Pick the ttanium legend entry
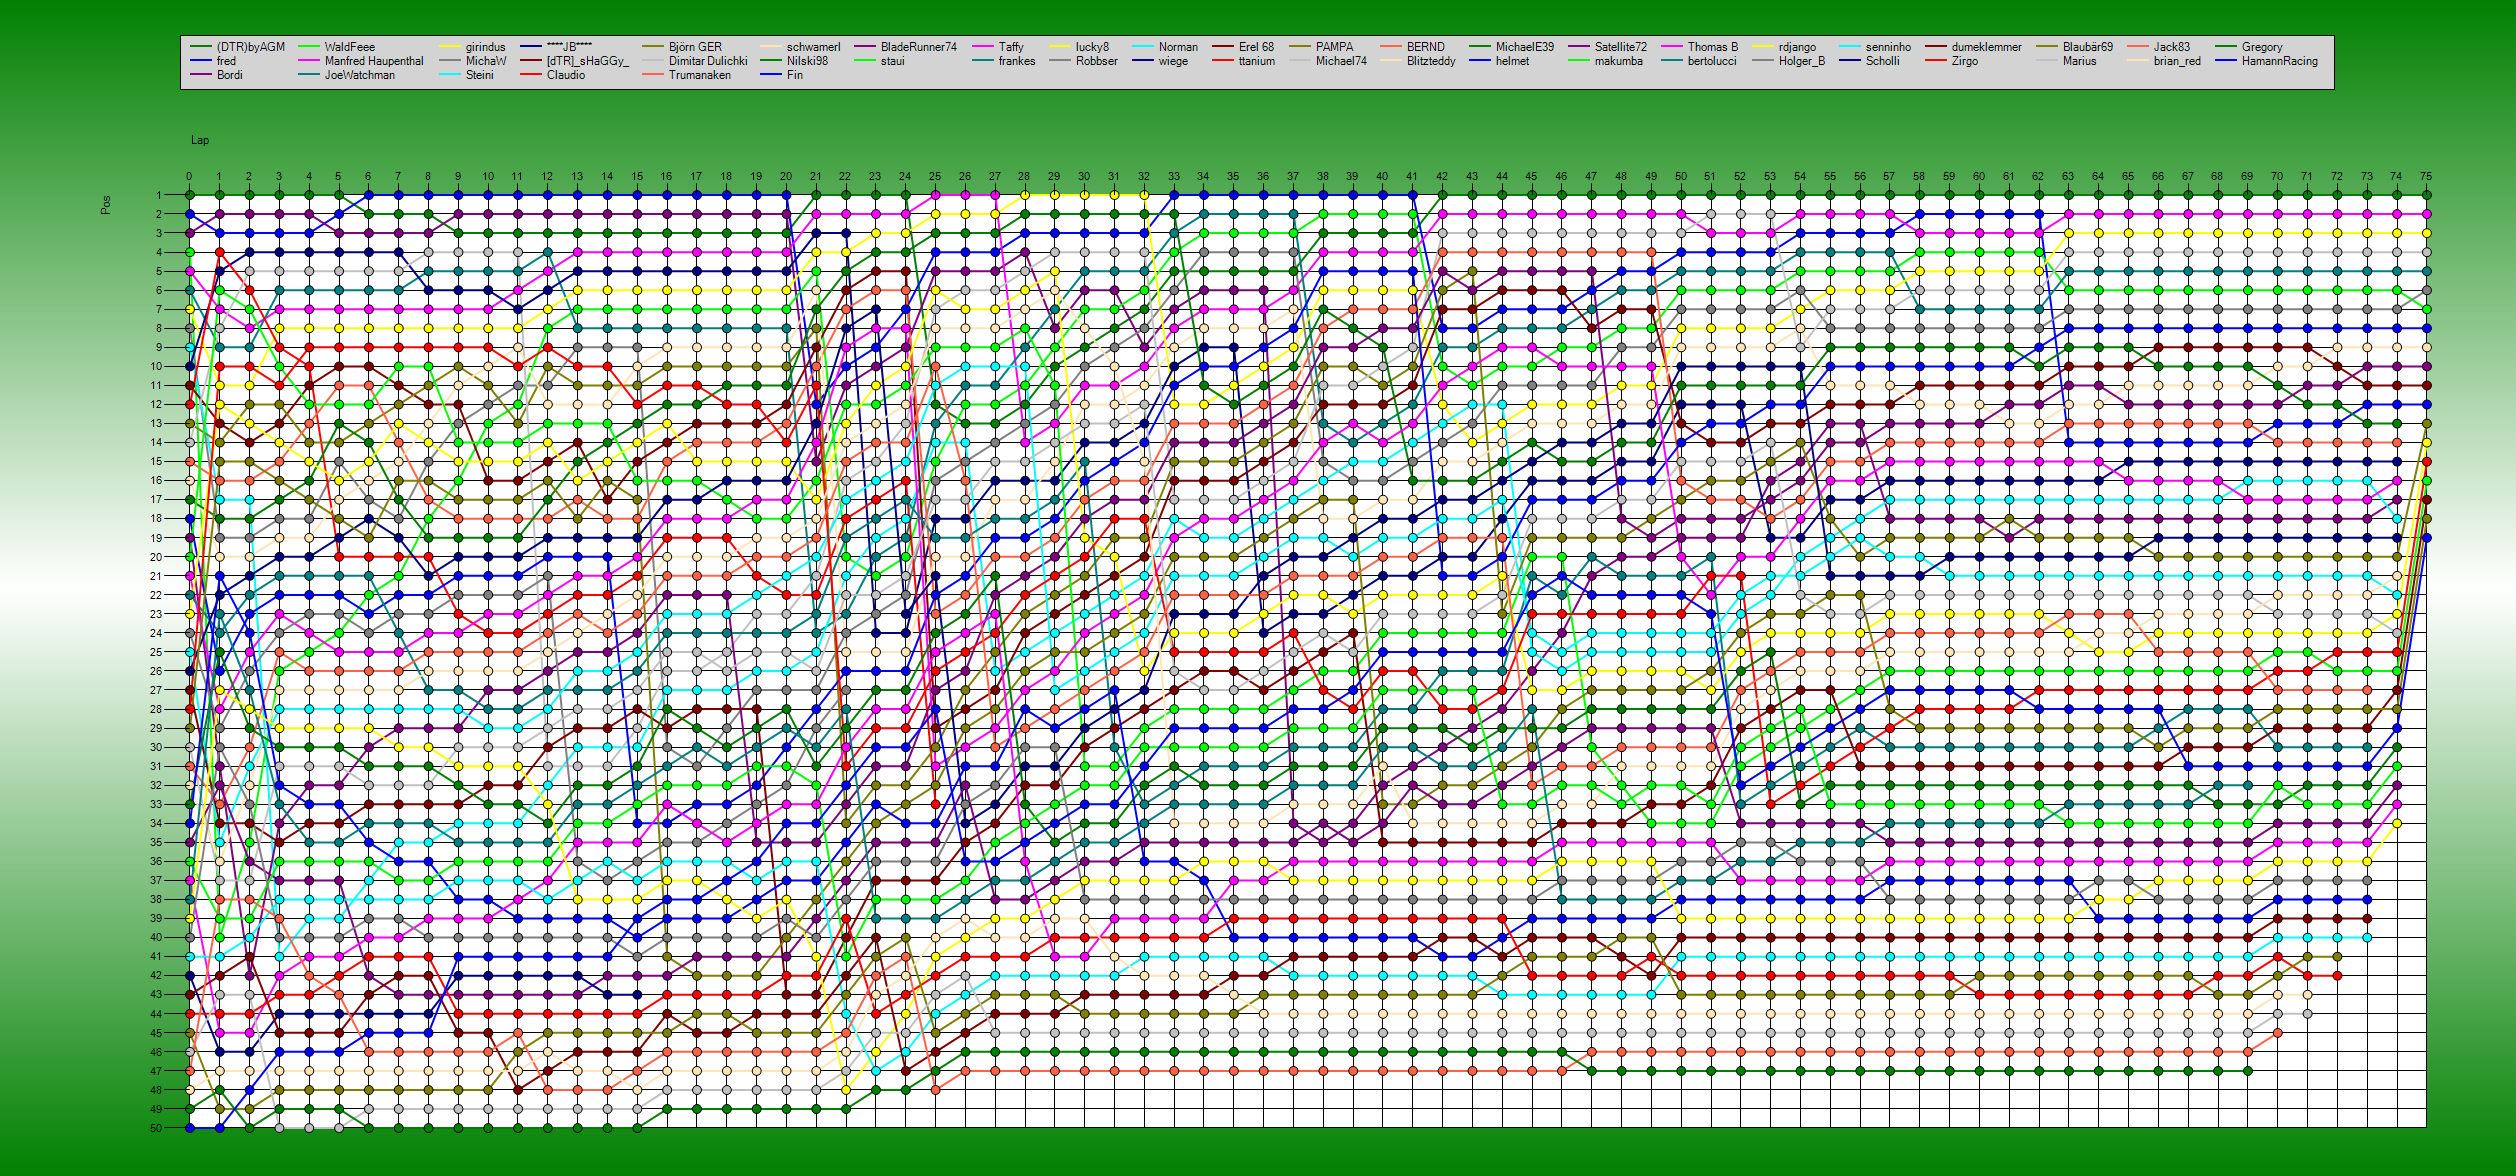 pyautogui.click(x=1256, y=61)
